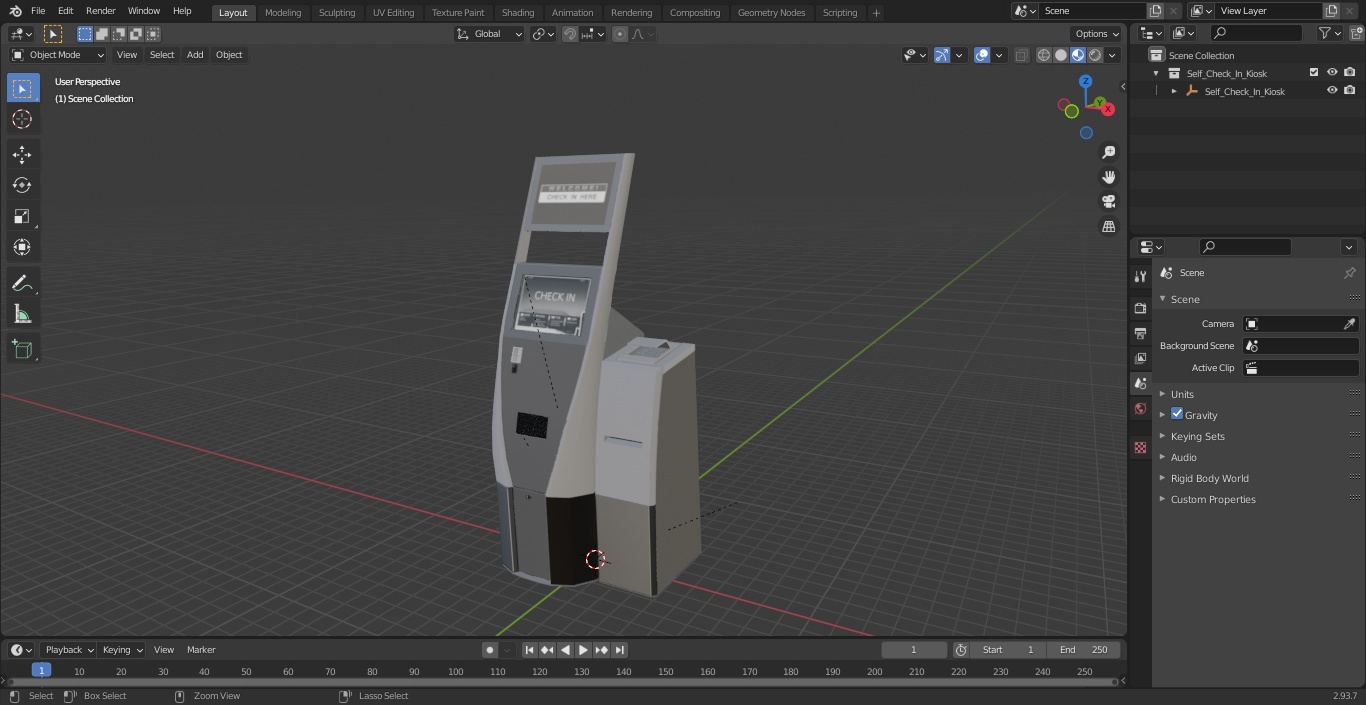This screenshot has width=1366, height=705.
Task: Open the Options dropdown
Action: [1098, 34]
